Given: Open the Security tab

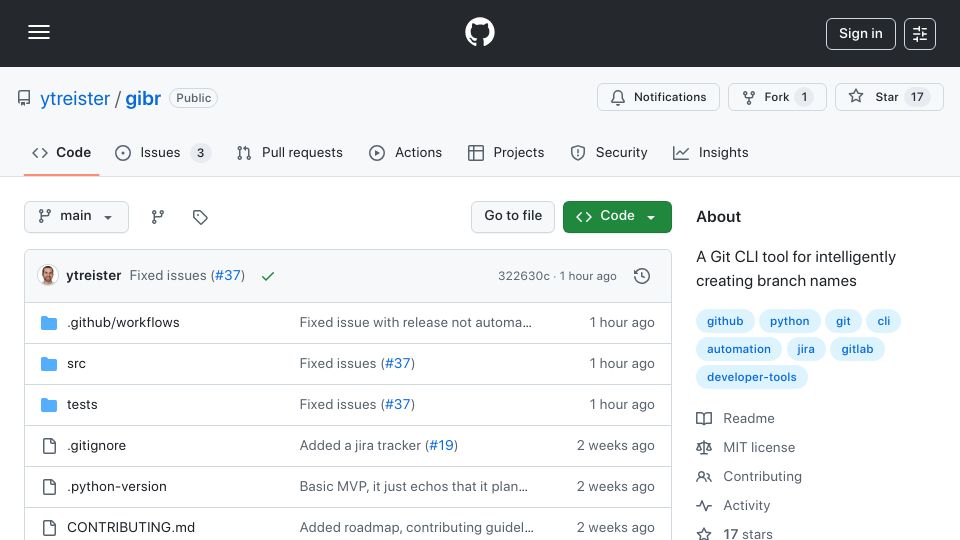Looking at the screenshot, I should (609, 152).
